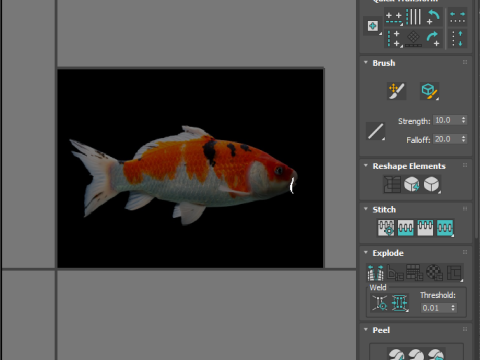Image resolution: width=480 pixels, height=360 pixels.
Task: Rotate selection 90 degrees clockwise
Action: tap(433, 38)
